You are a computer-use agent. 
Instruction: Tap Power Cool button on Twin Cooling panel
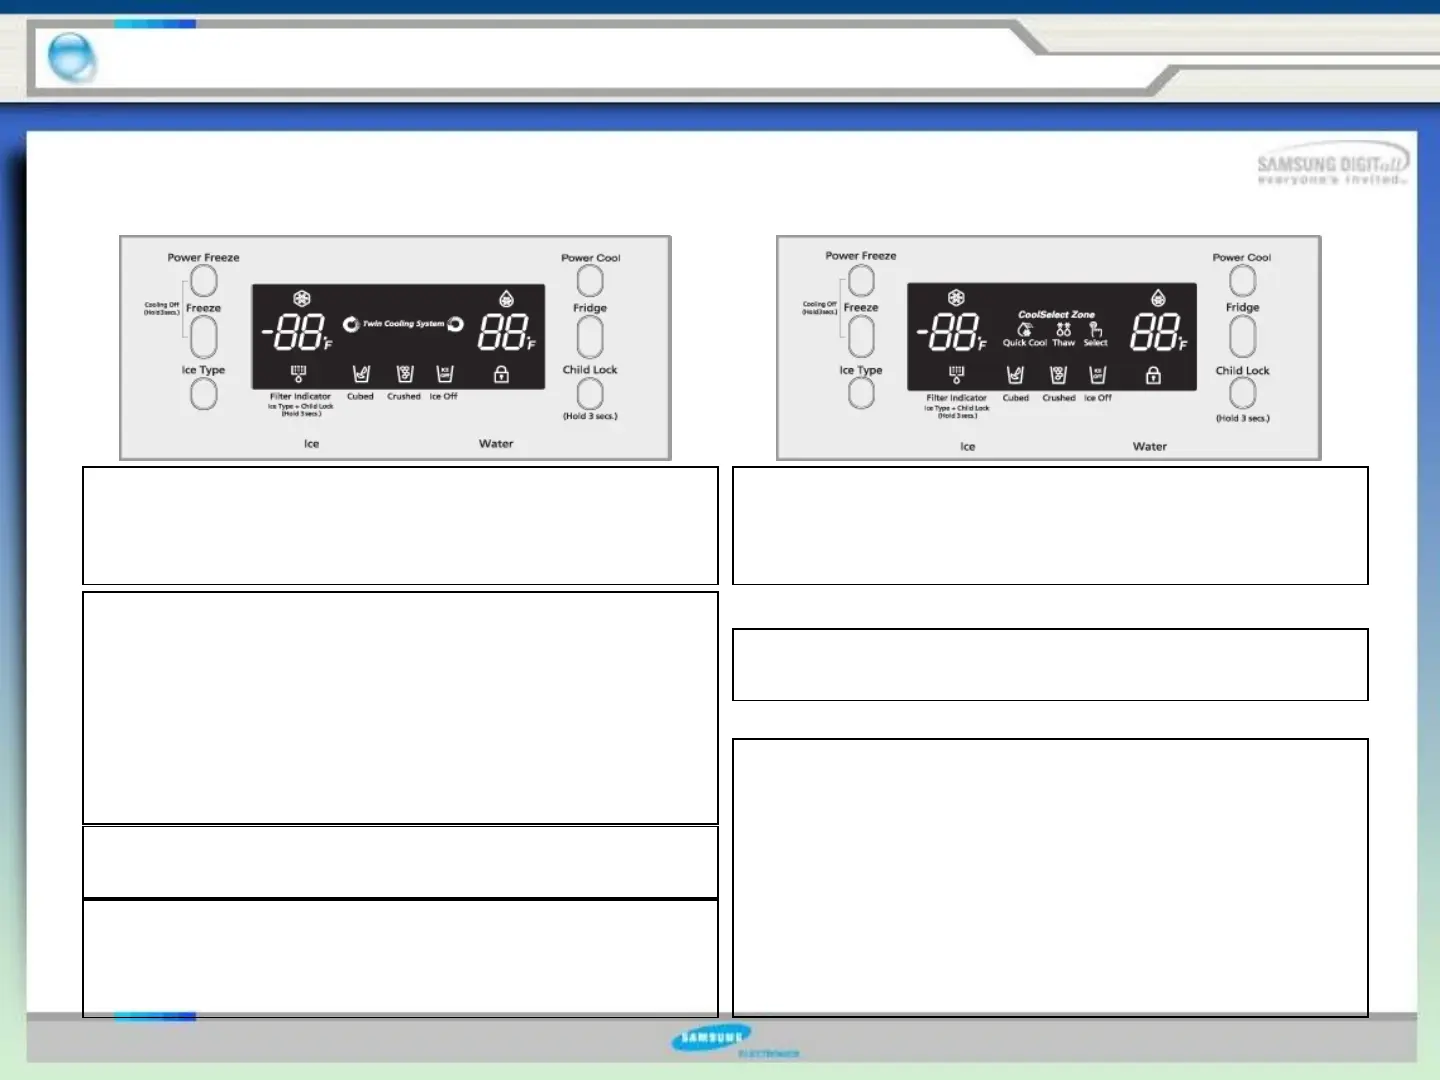pyautogui.click(x=590, y=281)
